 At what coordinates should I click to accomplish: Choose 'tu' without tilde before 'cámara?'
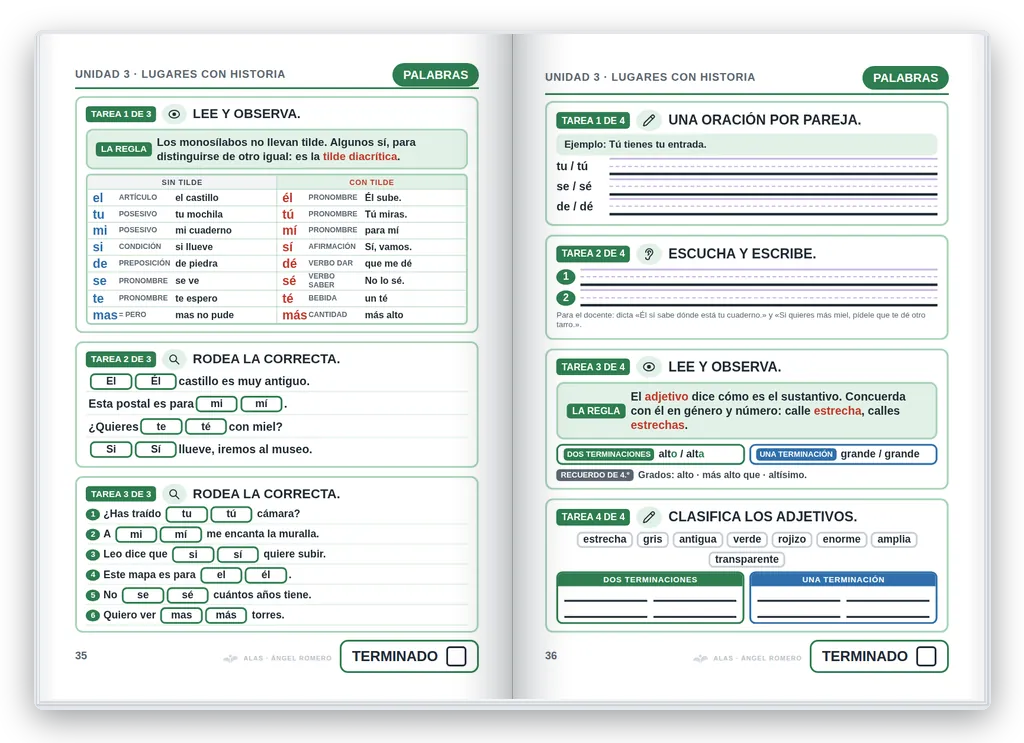point(187,514)
